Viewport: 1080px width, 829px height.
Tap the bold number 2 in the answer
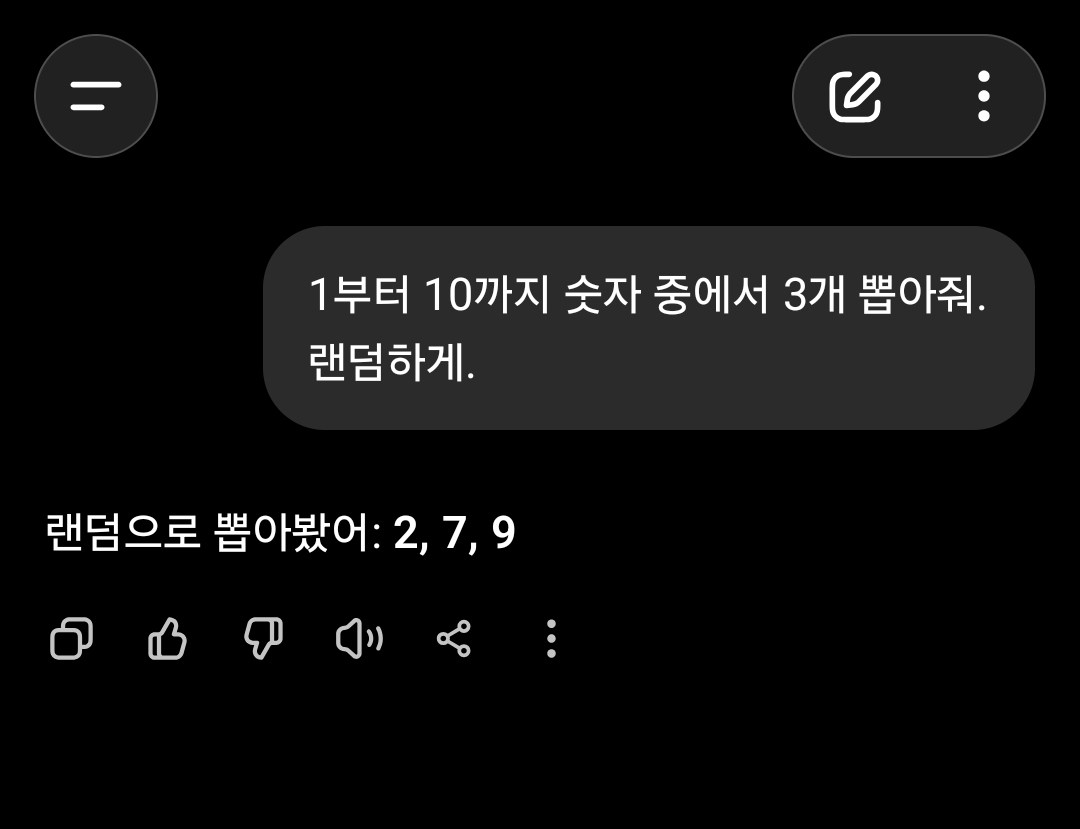point(406,532)
